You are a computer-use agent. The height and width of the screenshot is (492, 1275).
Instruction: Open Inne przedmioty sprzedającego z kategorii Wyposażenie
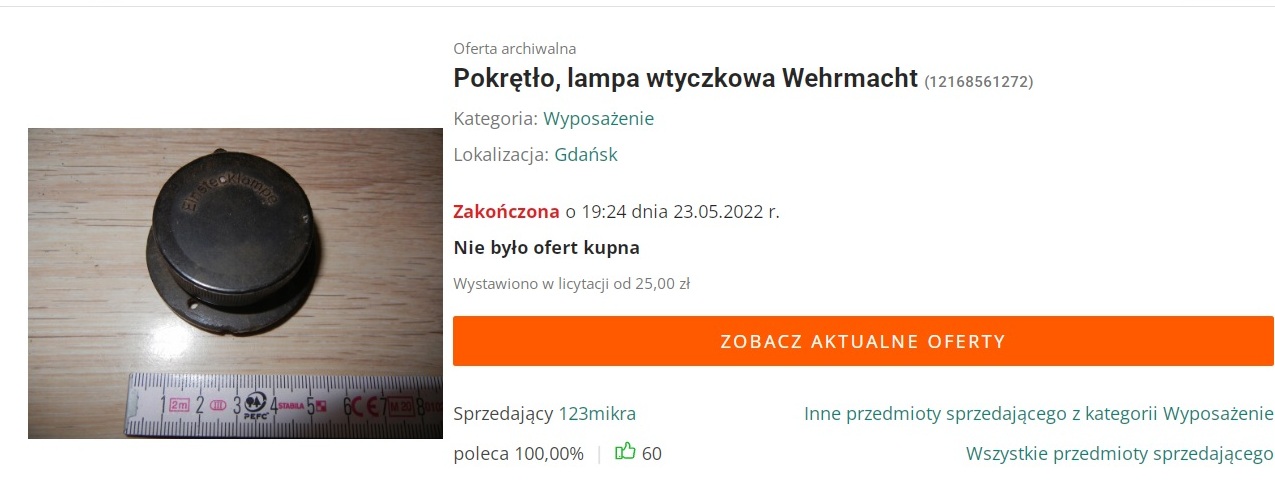click(x=1039, y=414)
